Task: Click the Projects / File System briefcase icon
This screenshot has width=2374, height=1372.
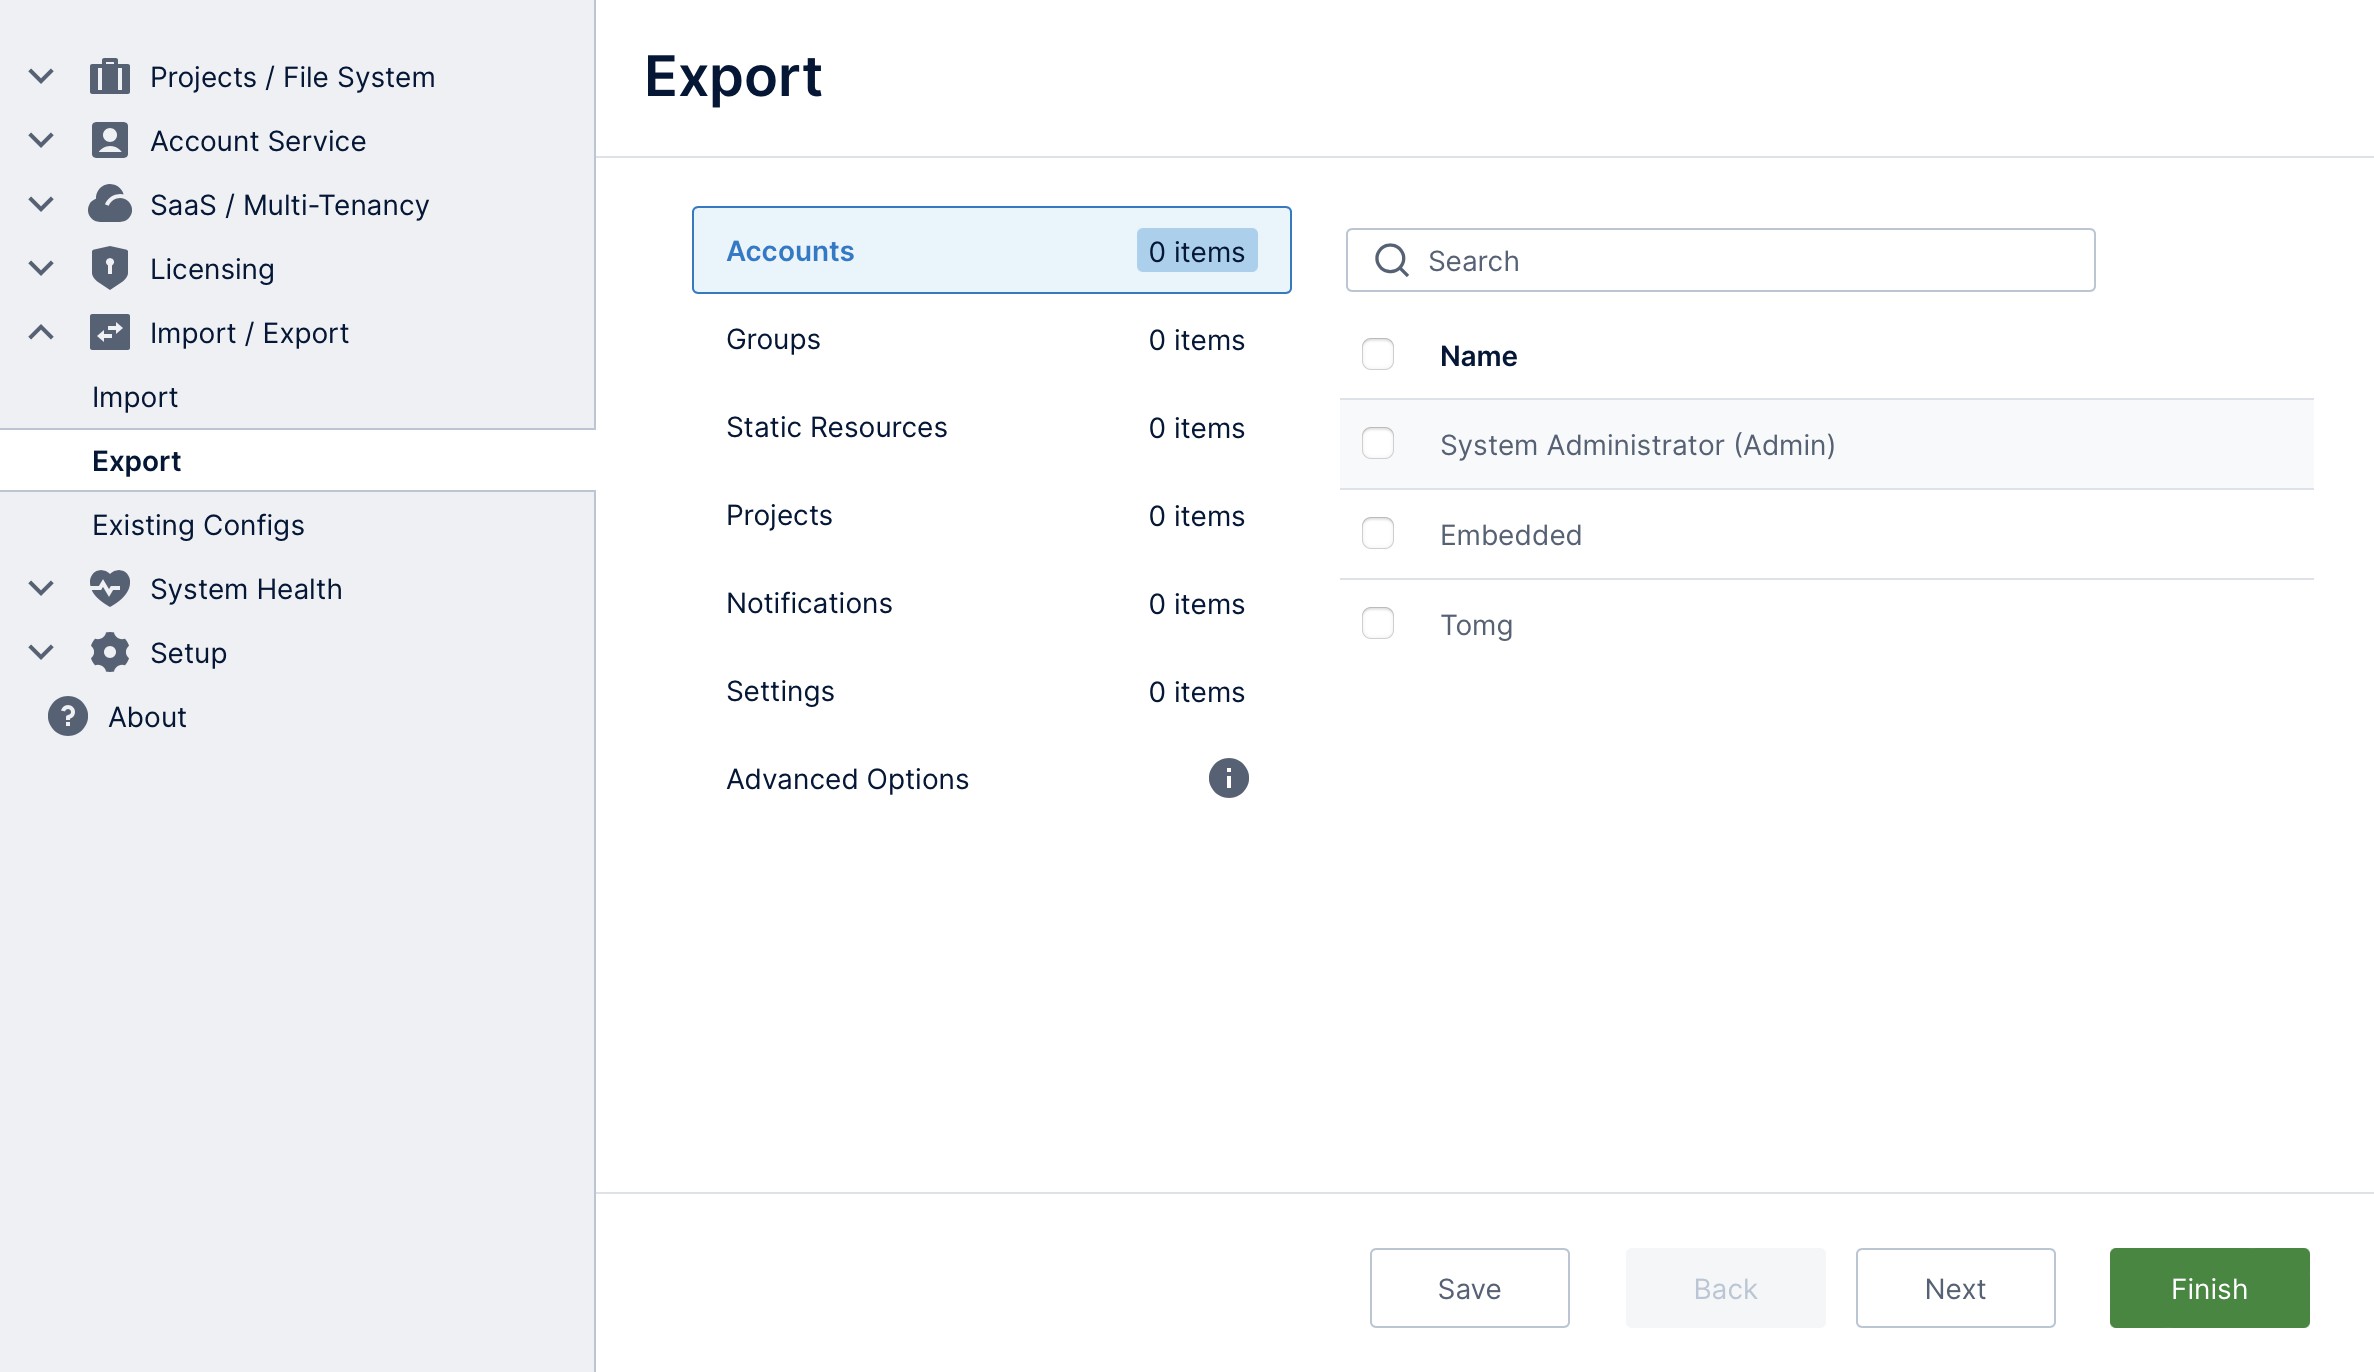Action: [x=110, y=77]
